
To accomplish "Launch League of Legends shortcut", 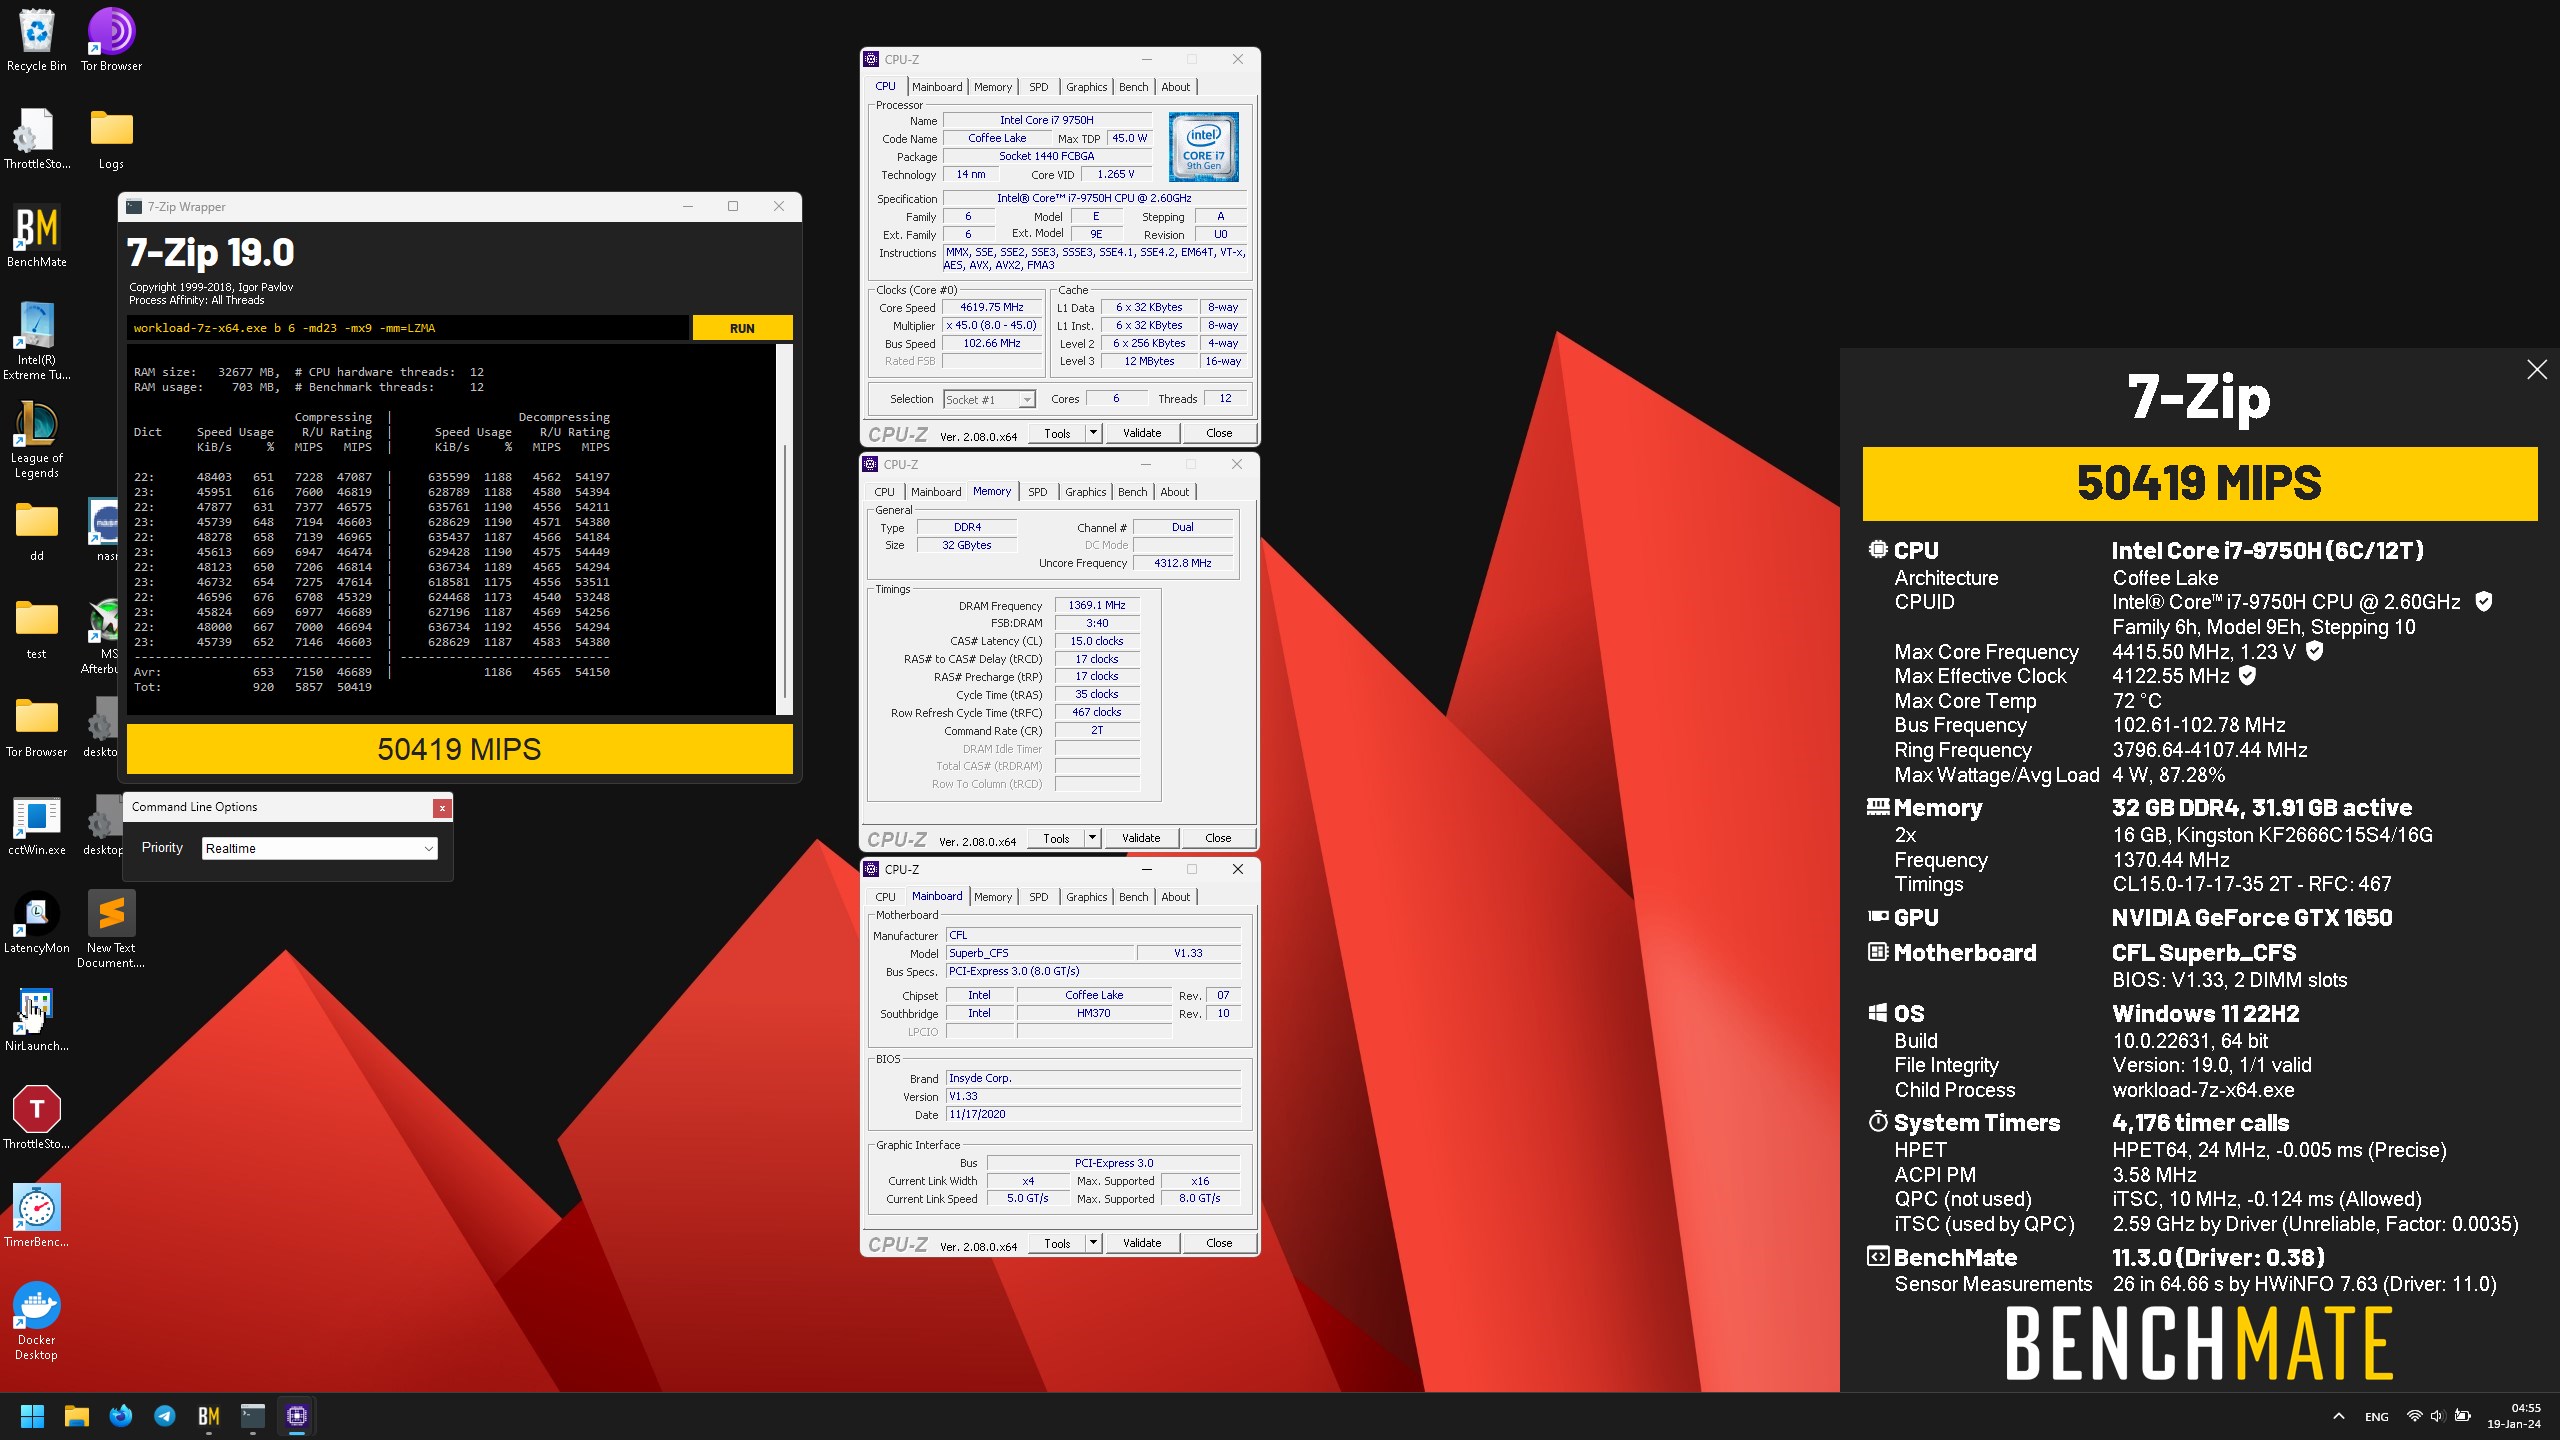I will pos(36,438).
